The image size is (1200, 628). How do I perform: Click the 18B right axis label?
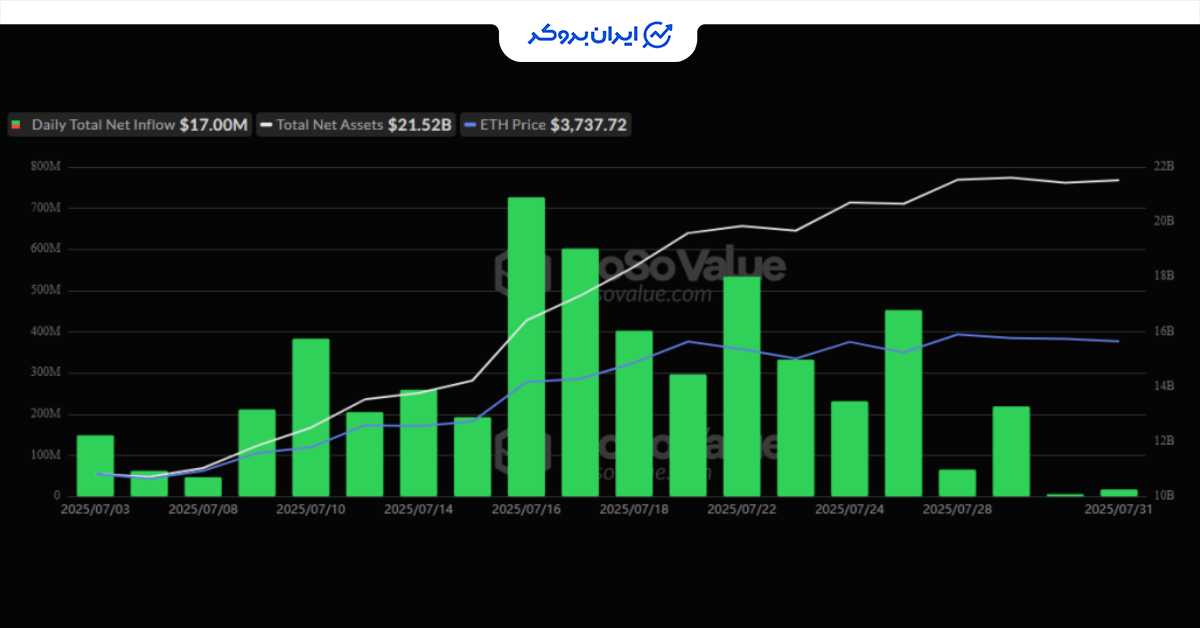tap(1163, 276)
